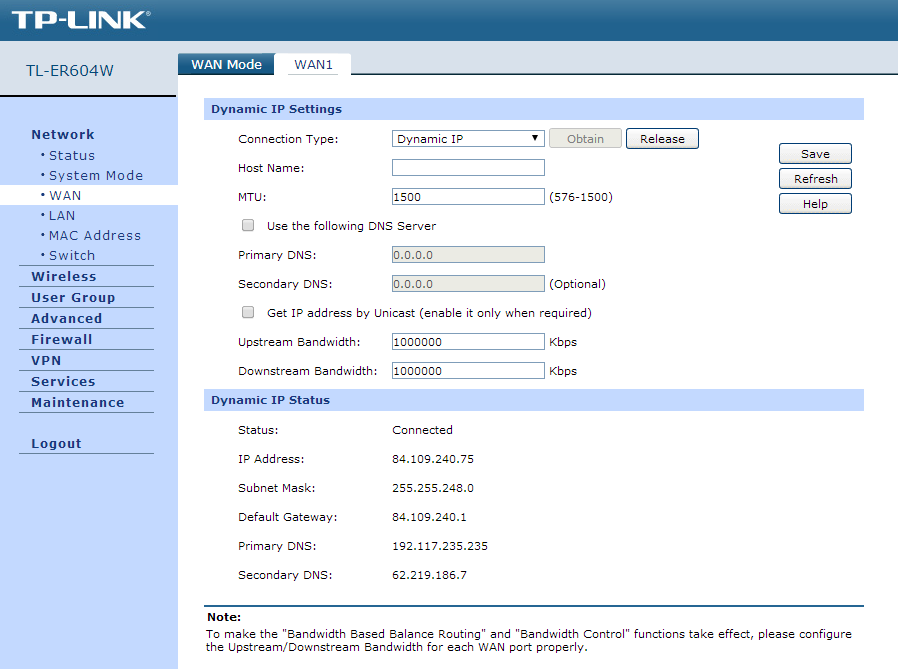Image resolution: width=898 pixels, height=669 pixels.
Task: Open the Help button
Action: click(x=815, y=204)
